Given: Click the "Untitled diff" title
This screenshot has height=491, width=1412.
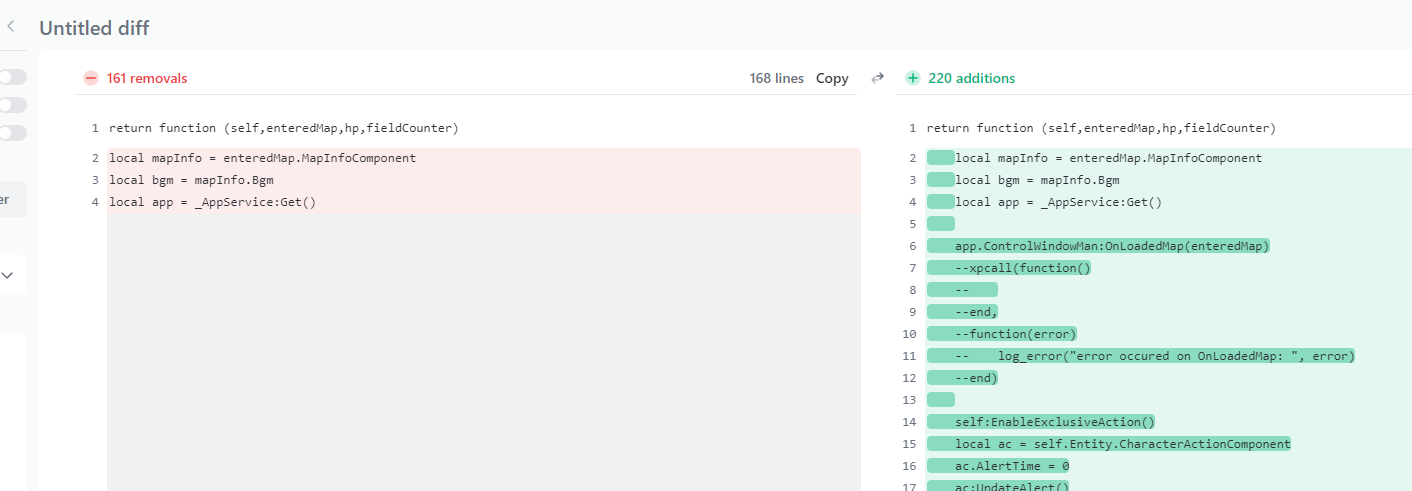Looking at the screenshot, I should 94,28.
